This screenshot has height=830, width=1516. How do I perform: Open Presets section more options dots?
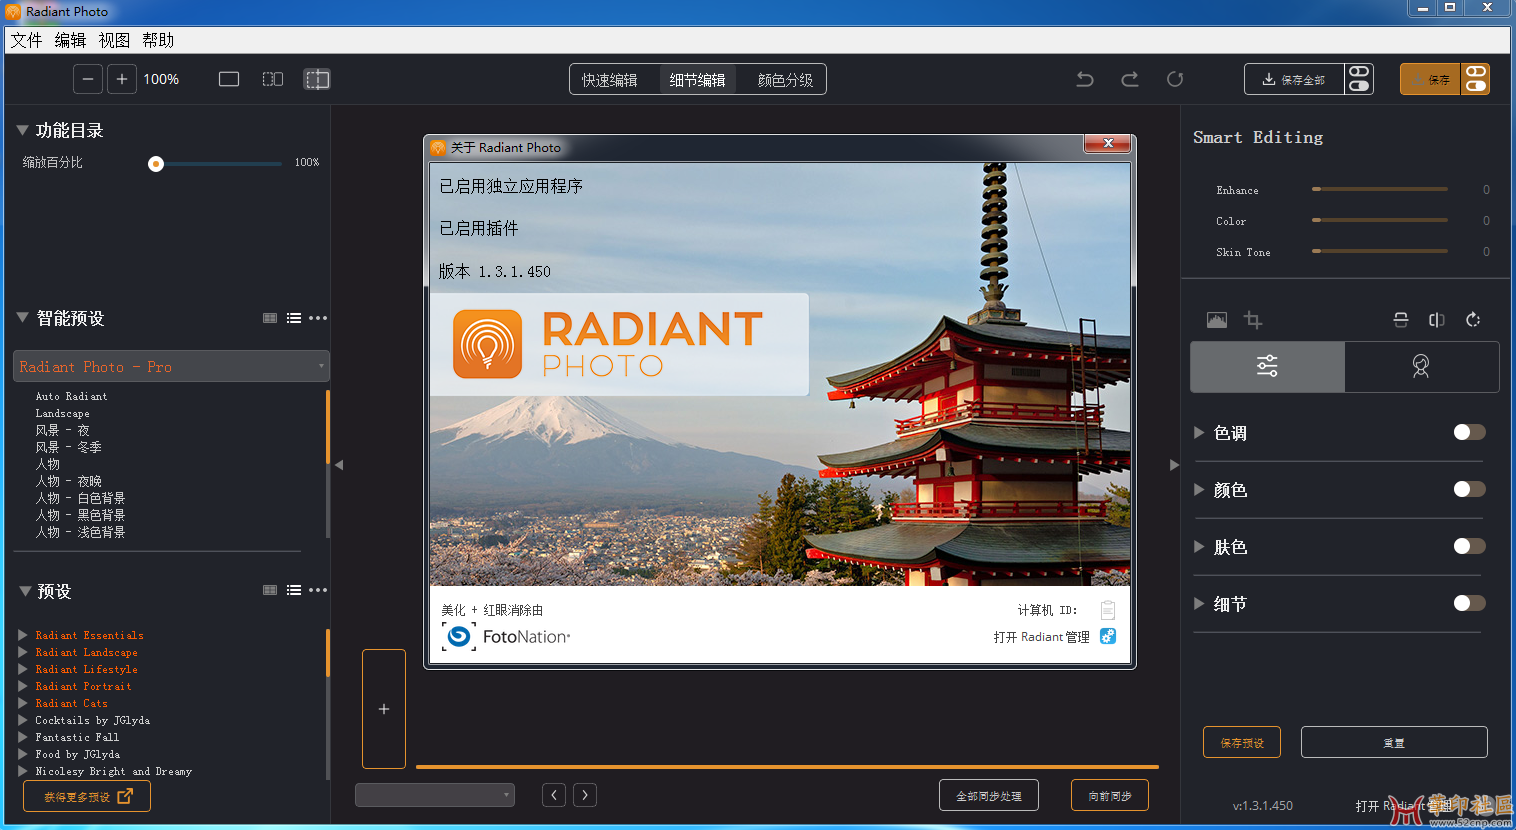pos(318,590)
